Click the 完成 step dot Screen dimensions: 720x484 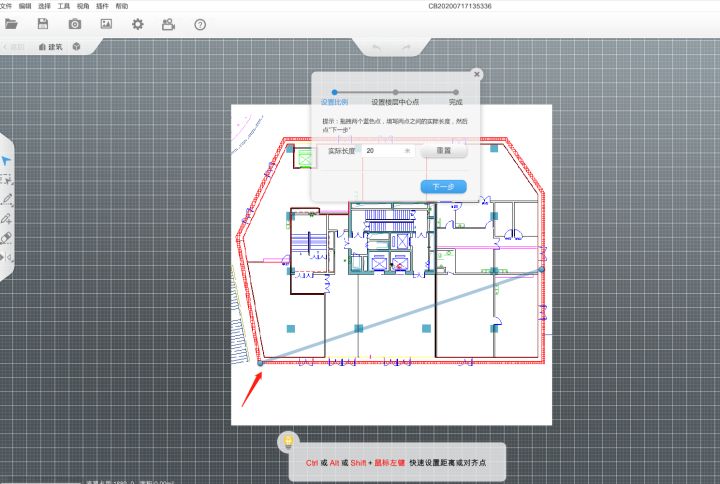(x=456, y=92)
